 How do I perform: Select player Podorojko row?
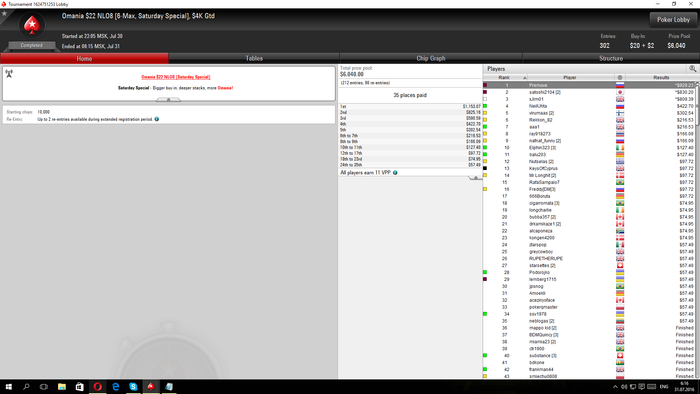point(589,272)
